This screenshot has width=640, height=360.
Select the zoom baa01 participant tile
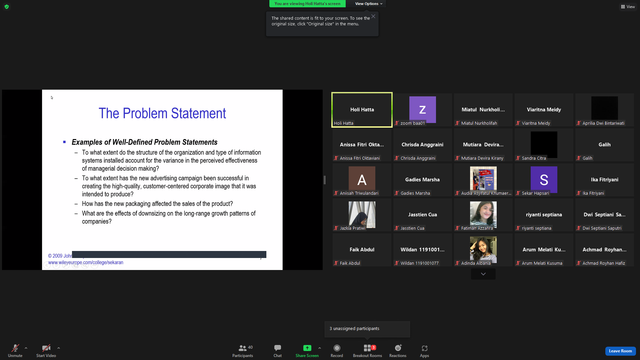coord(422,110)
